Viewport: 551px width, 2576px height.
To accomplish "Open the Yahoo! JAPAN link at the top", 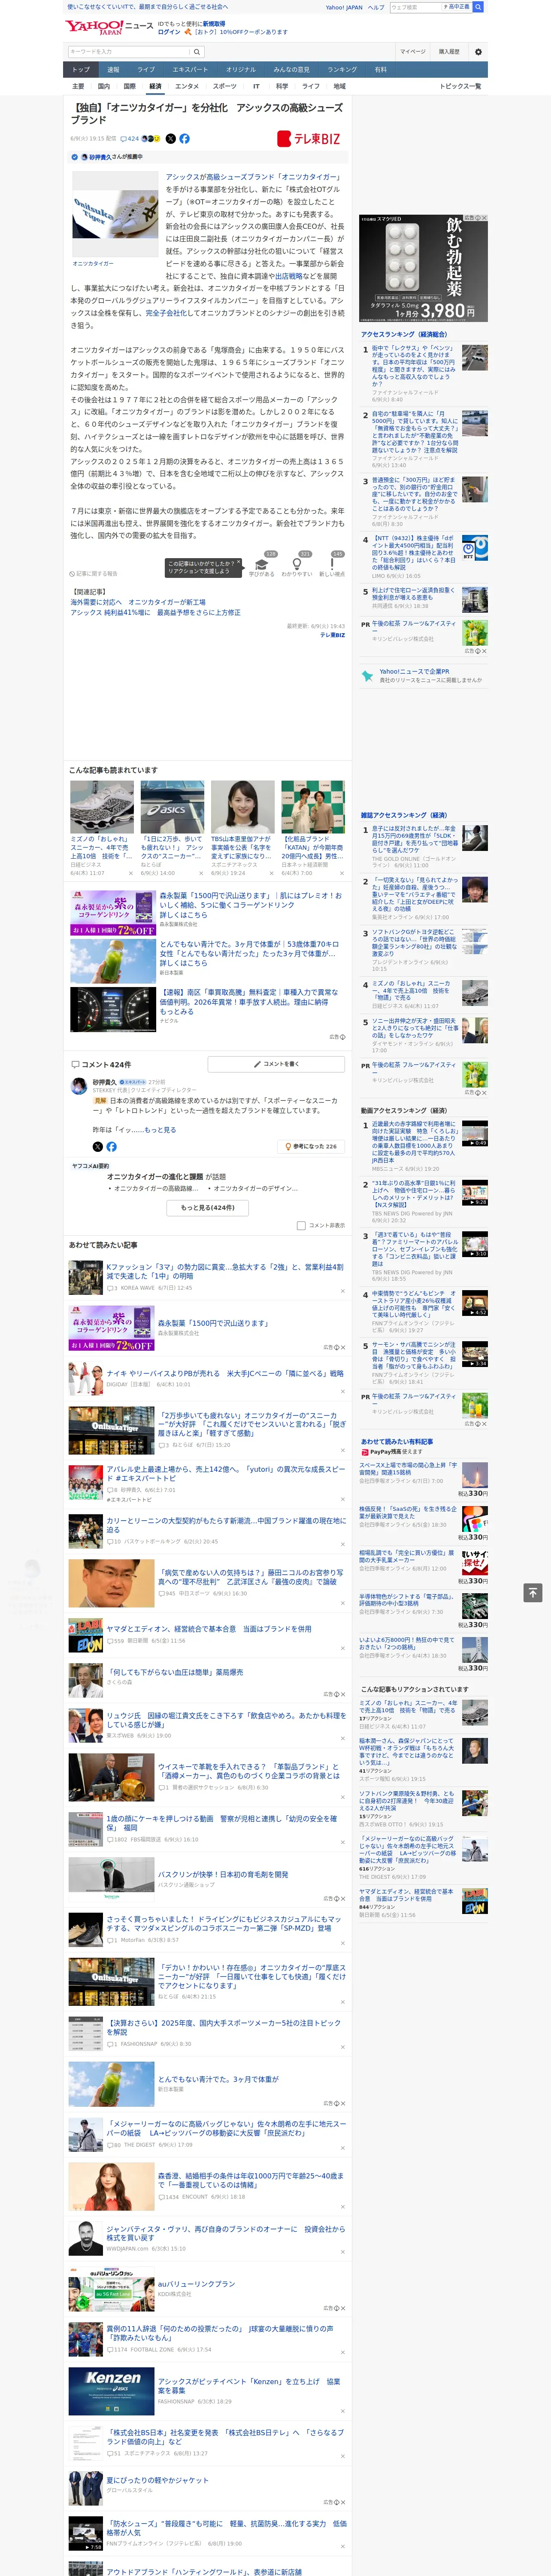I will coord(344,8).
